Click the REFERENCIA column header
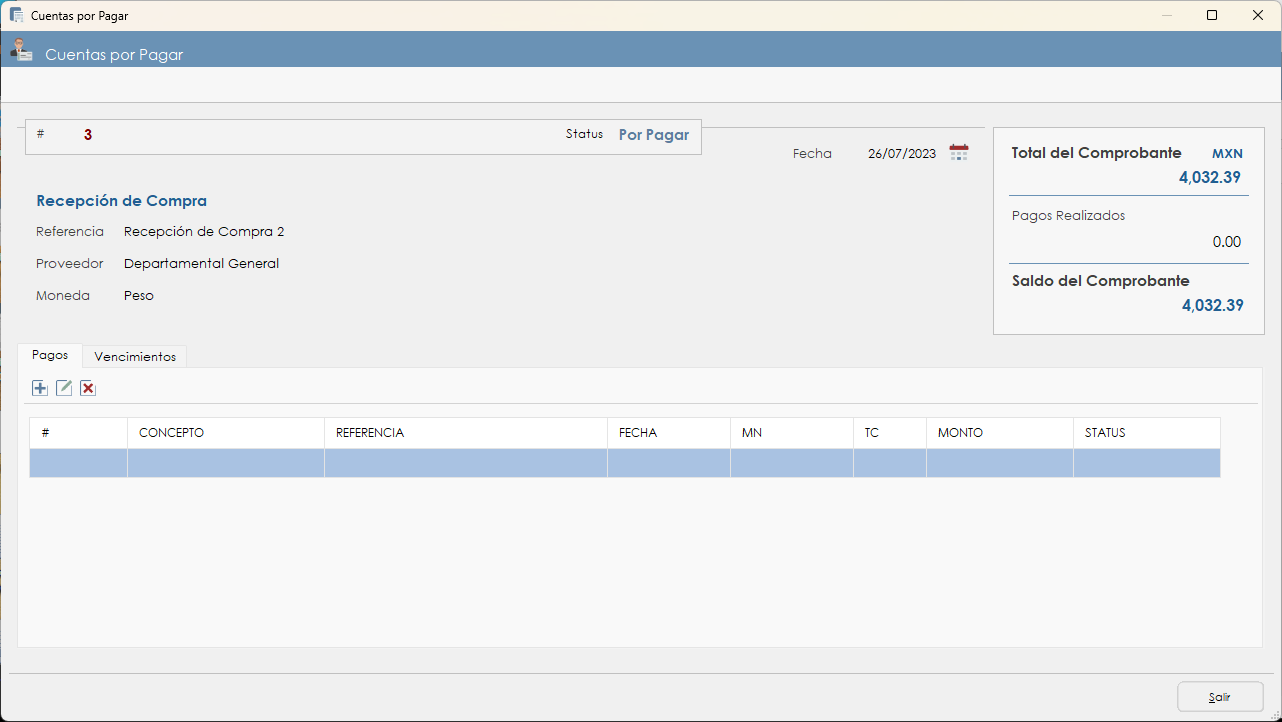 click(465, 433)
